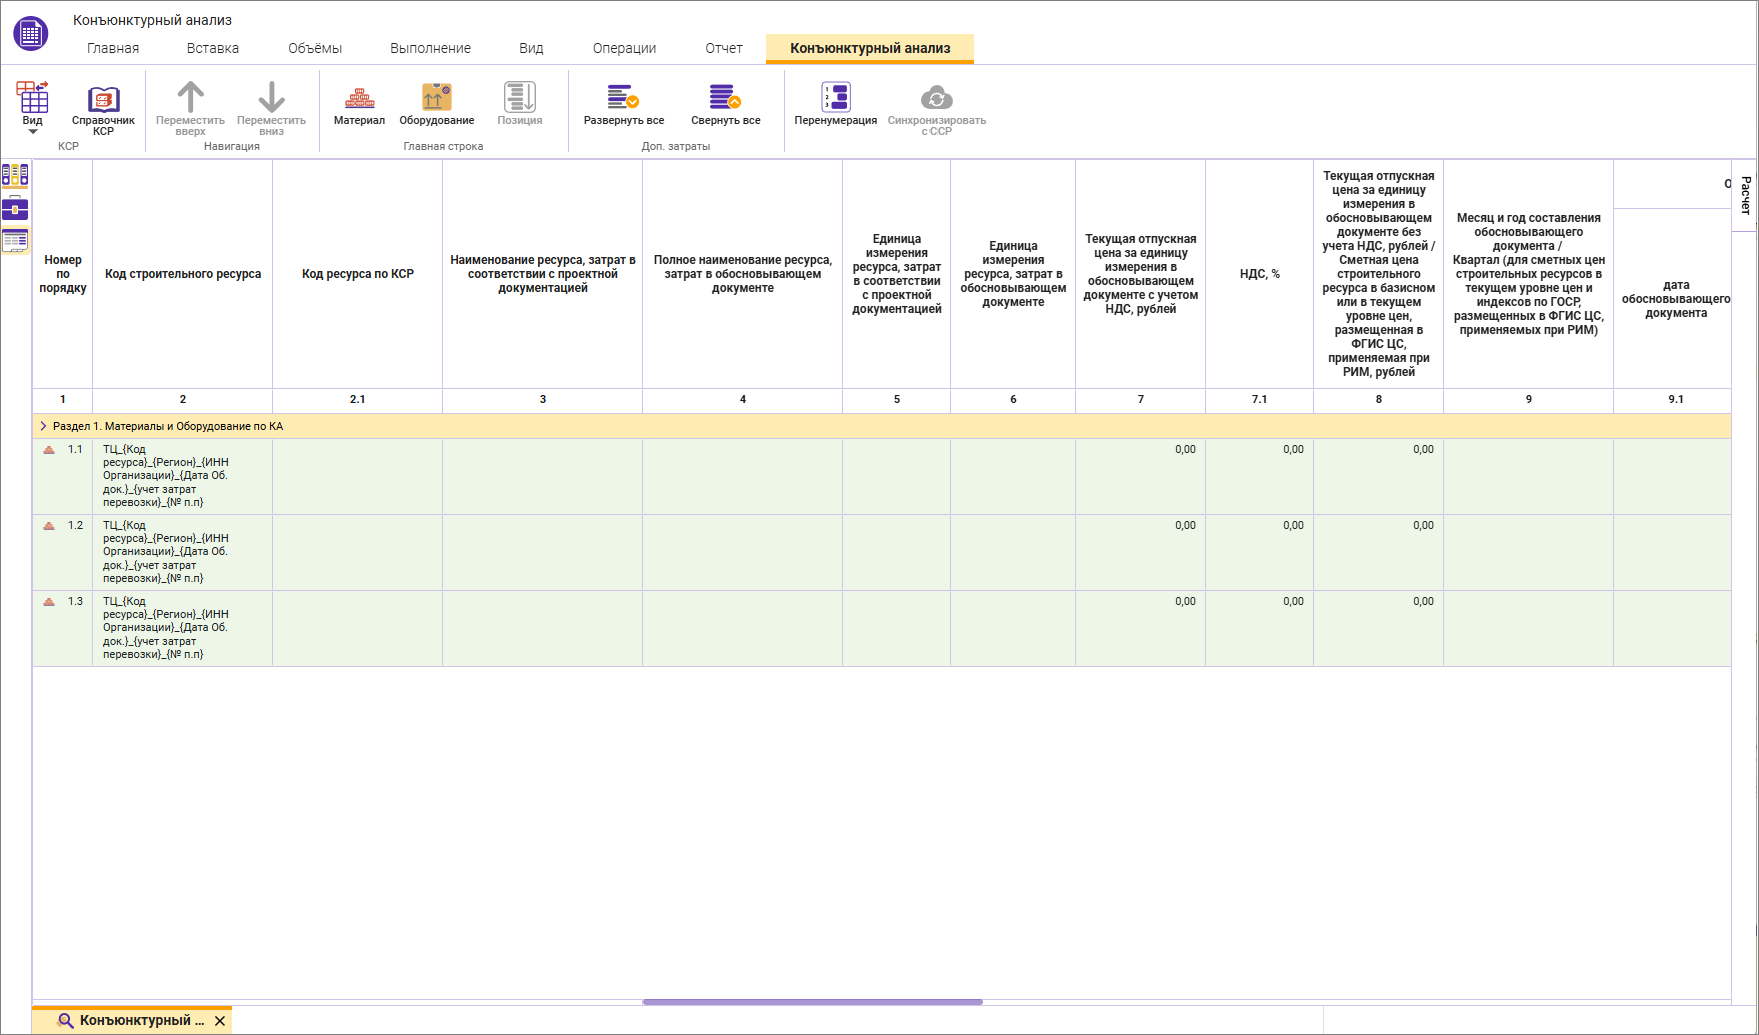Add an Оборудование row
This screenshot has height=1035, width=1759.
click(436, 105)
